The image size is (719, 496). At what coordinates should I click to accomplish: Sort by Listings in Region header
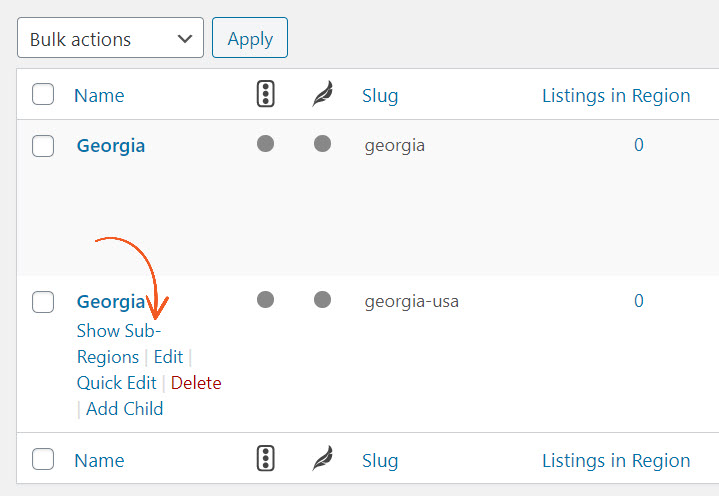[616, 96]
